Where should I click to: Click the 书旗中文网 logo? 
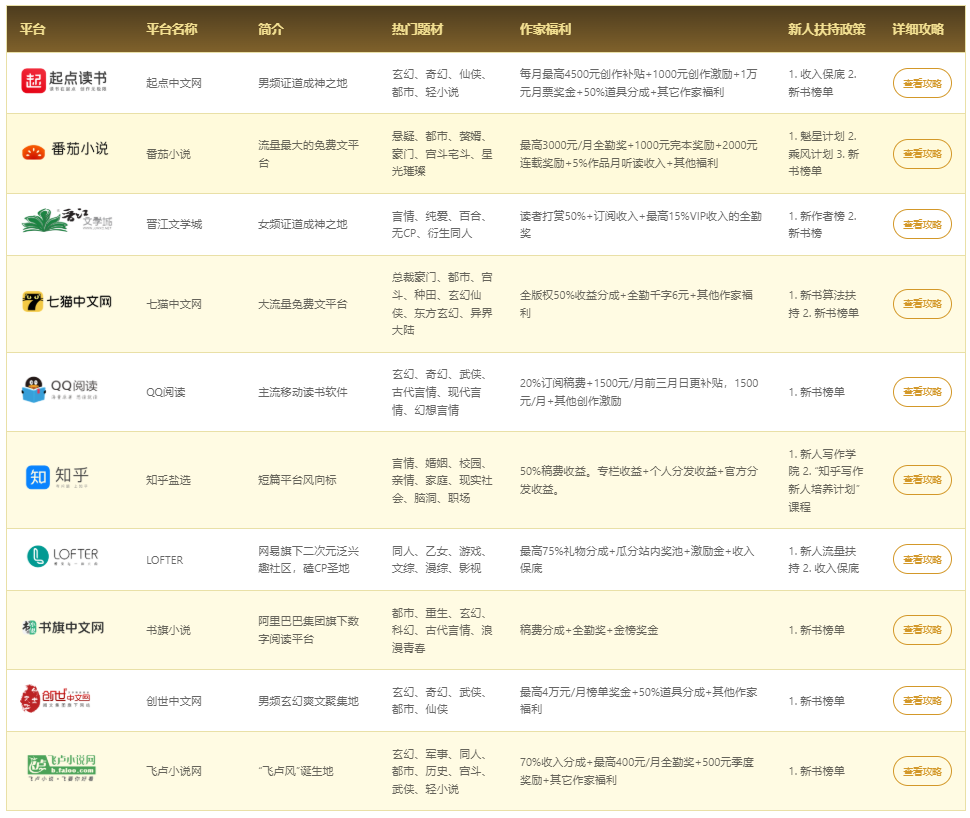click(x=63, y=628)
